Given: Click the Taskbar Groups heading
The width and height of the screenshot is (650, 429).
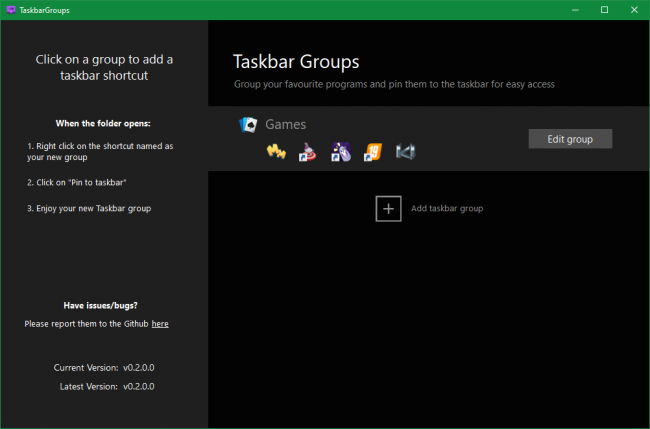Looking at the screenshot, I should coord(296,62).
